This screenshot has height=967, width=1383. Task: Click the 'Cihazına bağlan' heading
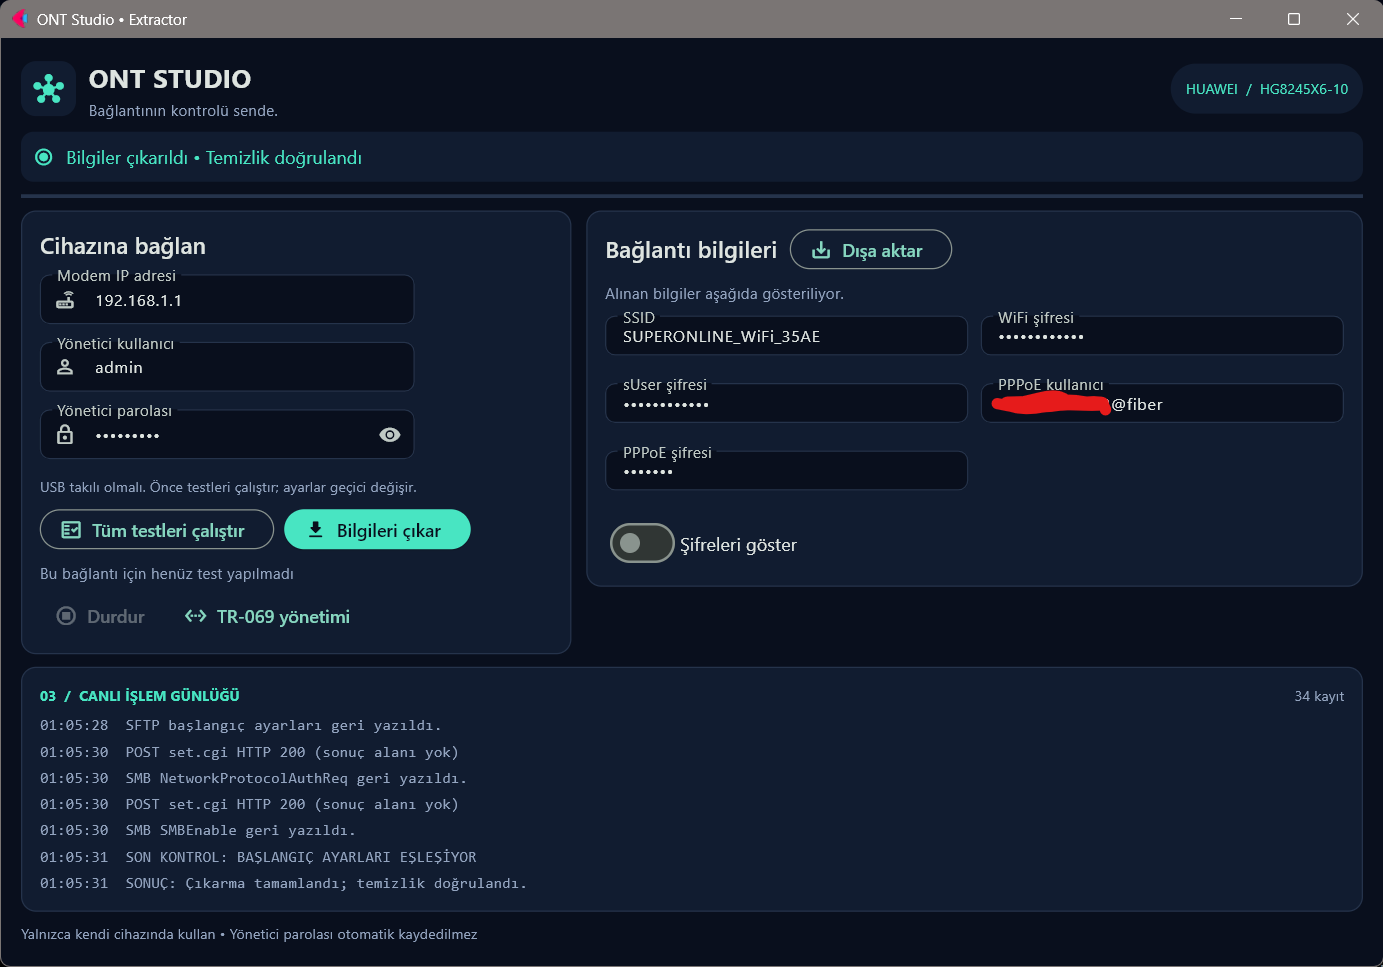tap(123, 246)
